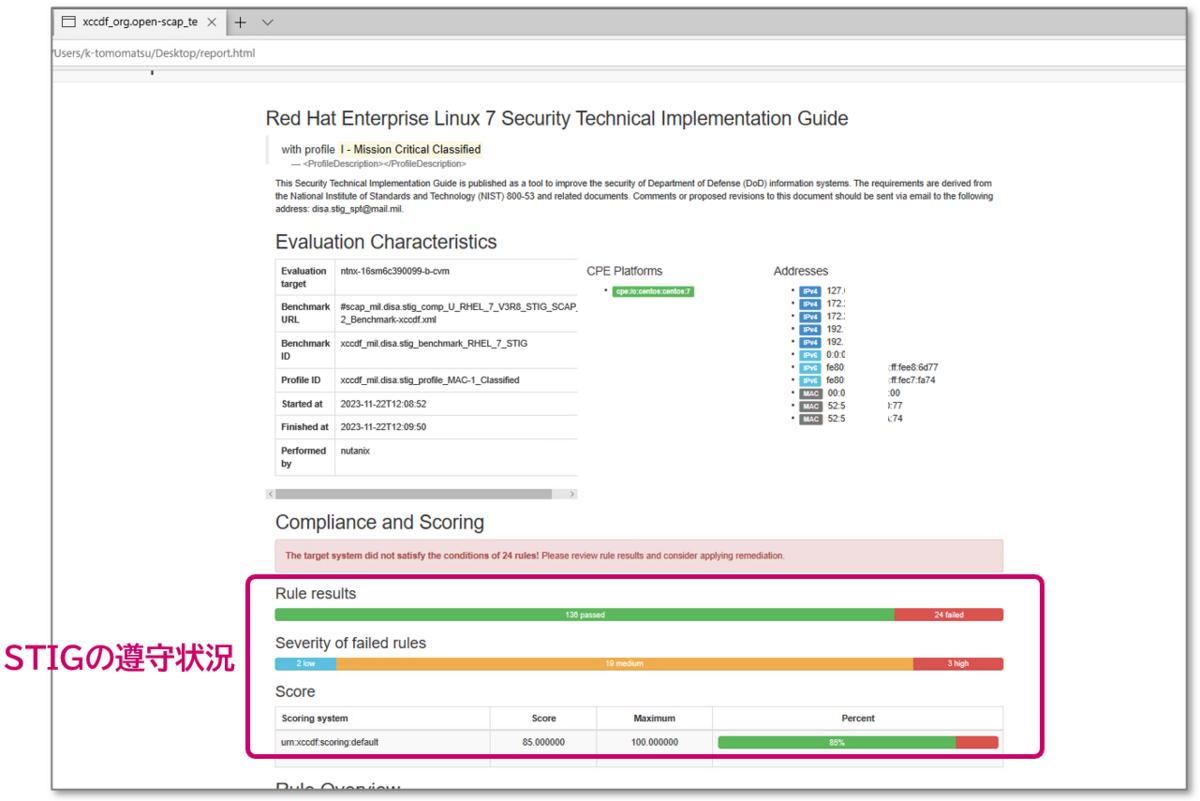Click the 'CPE Platforms' heading
This screenshot has height=801, width=1200.
click(x=624, y=270)
